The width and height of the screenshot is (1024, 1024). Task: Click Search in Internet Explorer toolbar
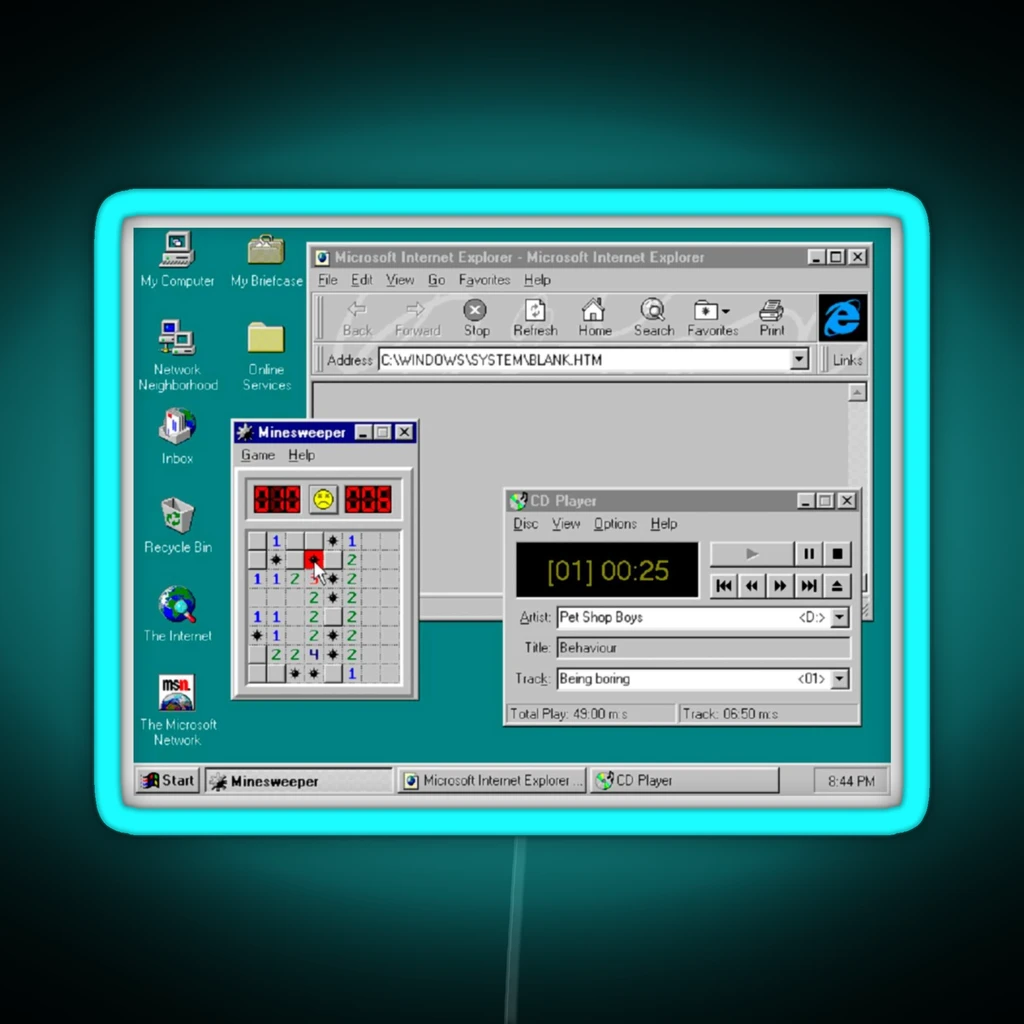click(653, 318)
